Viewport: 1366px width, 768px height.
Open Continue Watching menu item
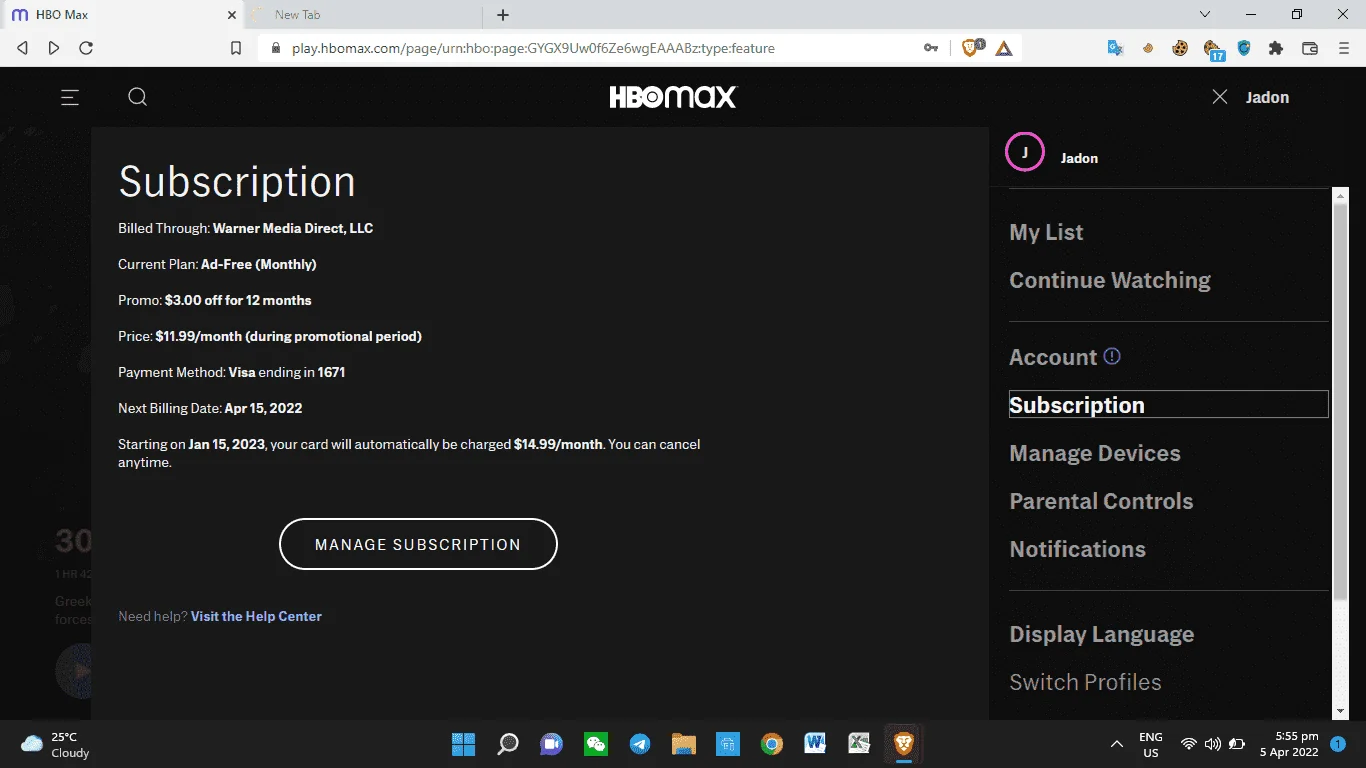point(1110,280)
